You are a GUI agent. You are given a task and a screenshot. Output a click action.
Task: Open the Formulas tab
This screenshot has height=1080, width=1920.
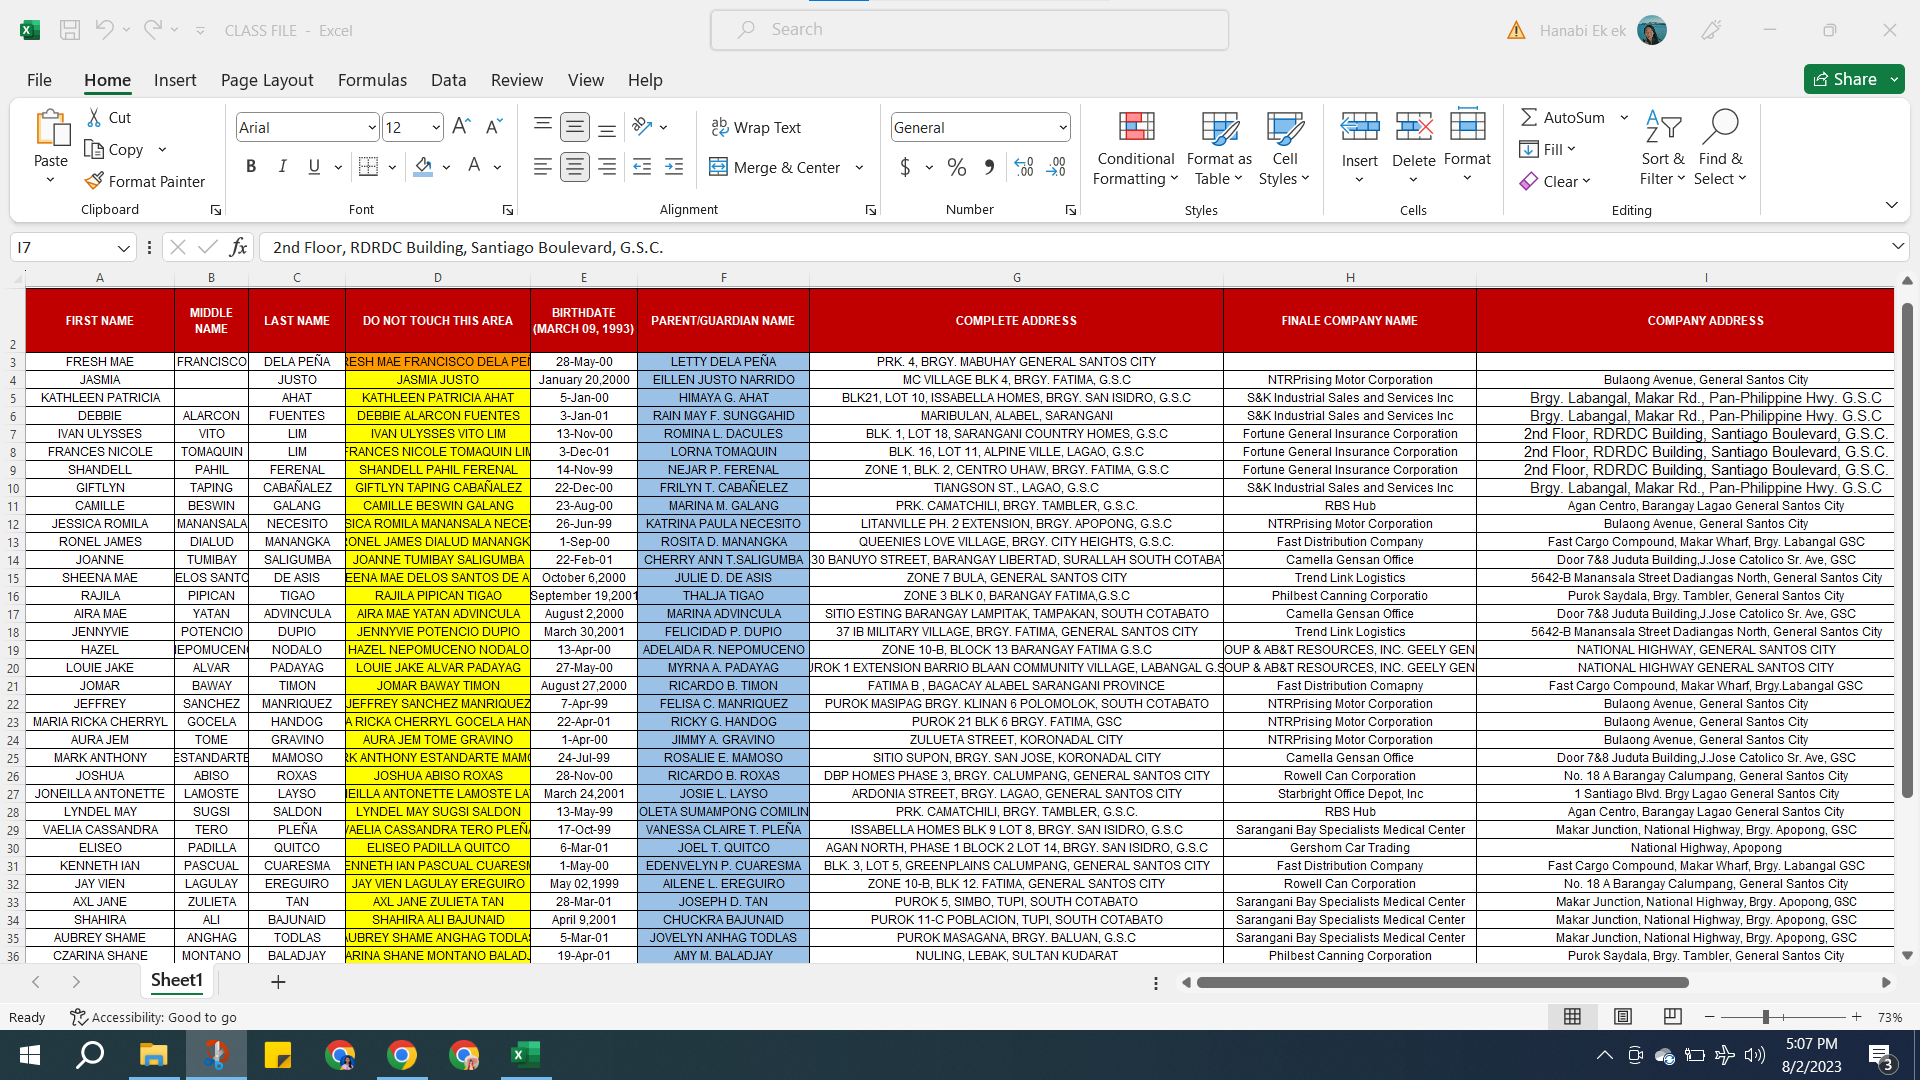372,80
